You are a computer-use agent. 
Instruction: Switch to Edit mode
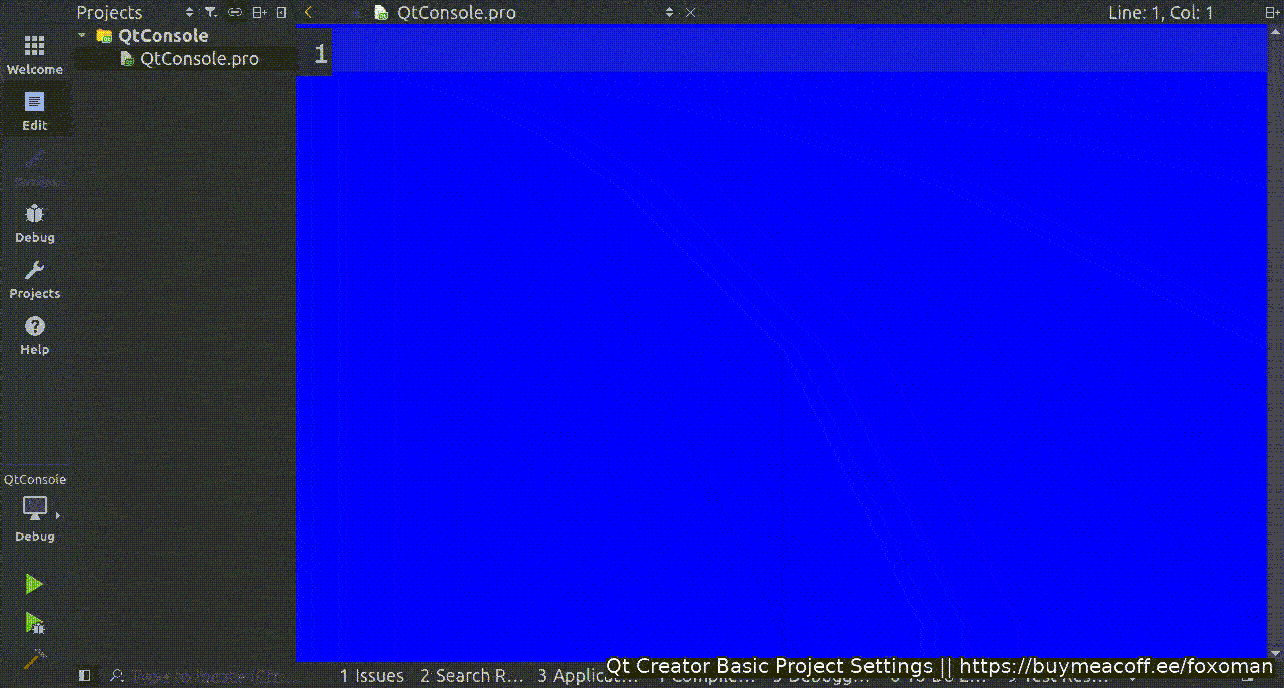pos(35,112)
